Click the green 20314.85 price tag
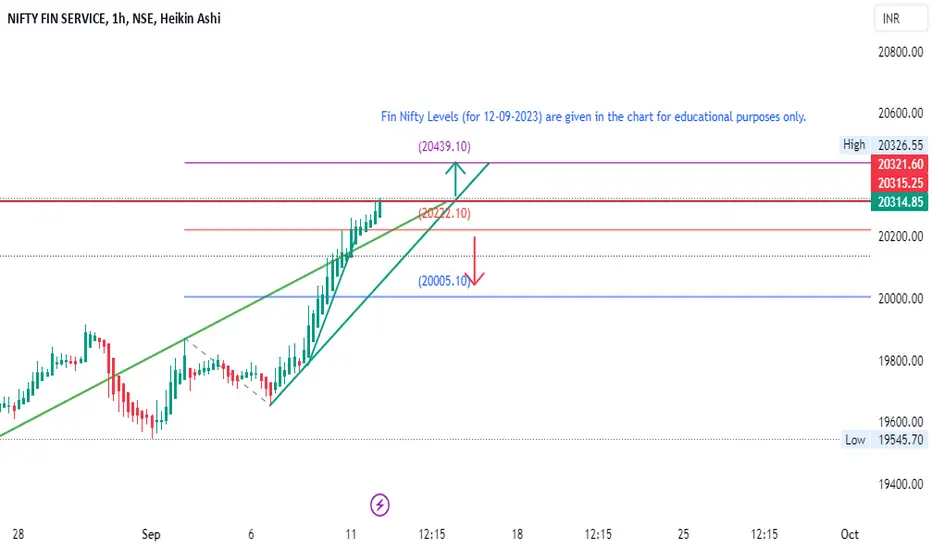Viewport: 932px width, 550px height. [900, 202]
